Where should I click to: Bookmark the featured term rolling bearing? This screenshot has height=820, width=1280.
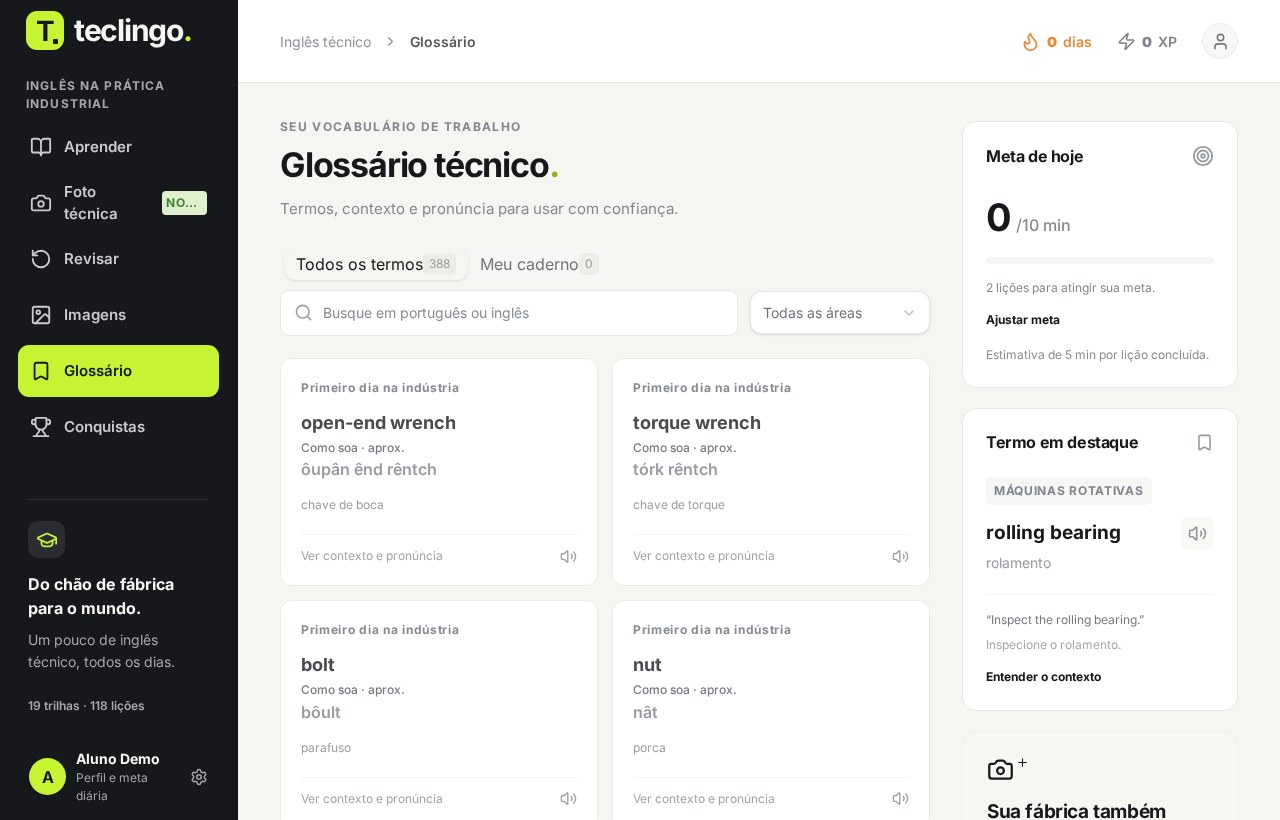[x=1204, y=443]
